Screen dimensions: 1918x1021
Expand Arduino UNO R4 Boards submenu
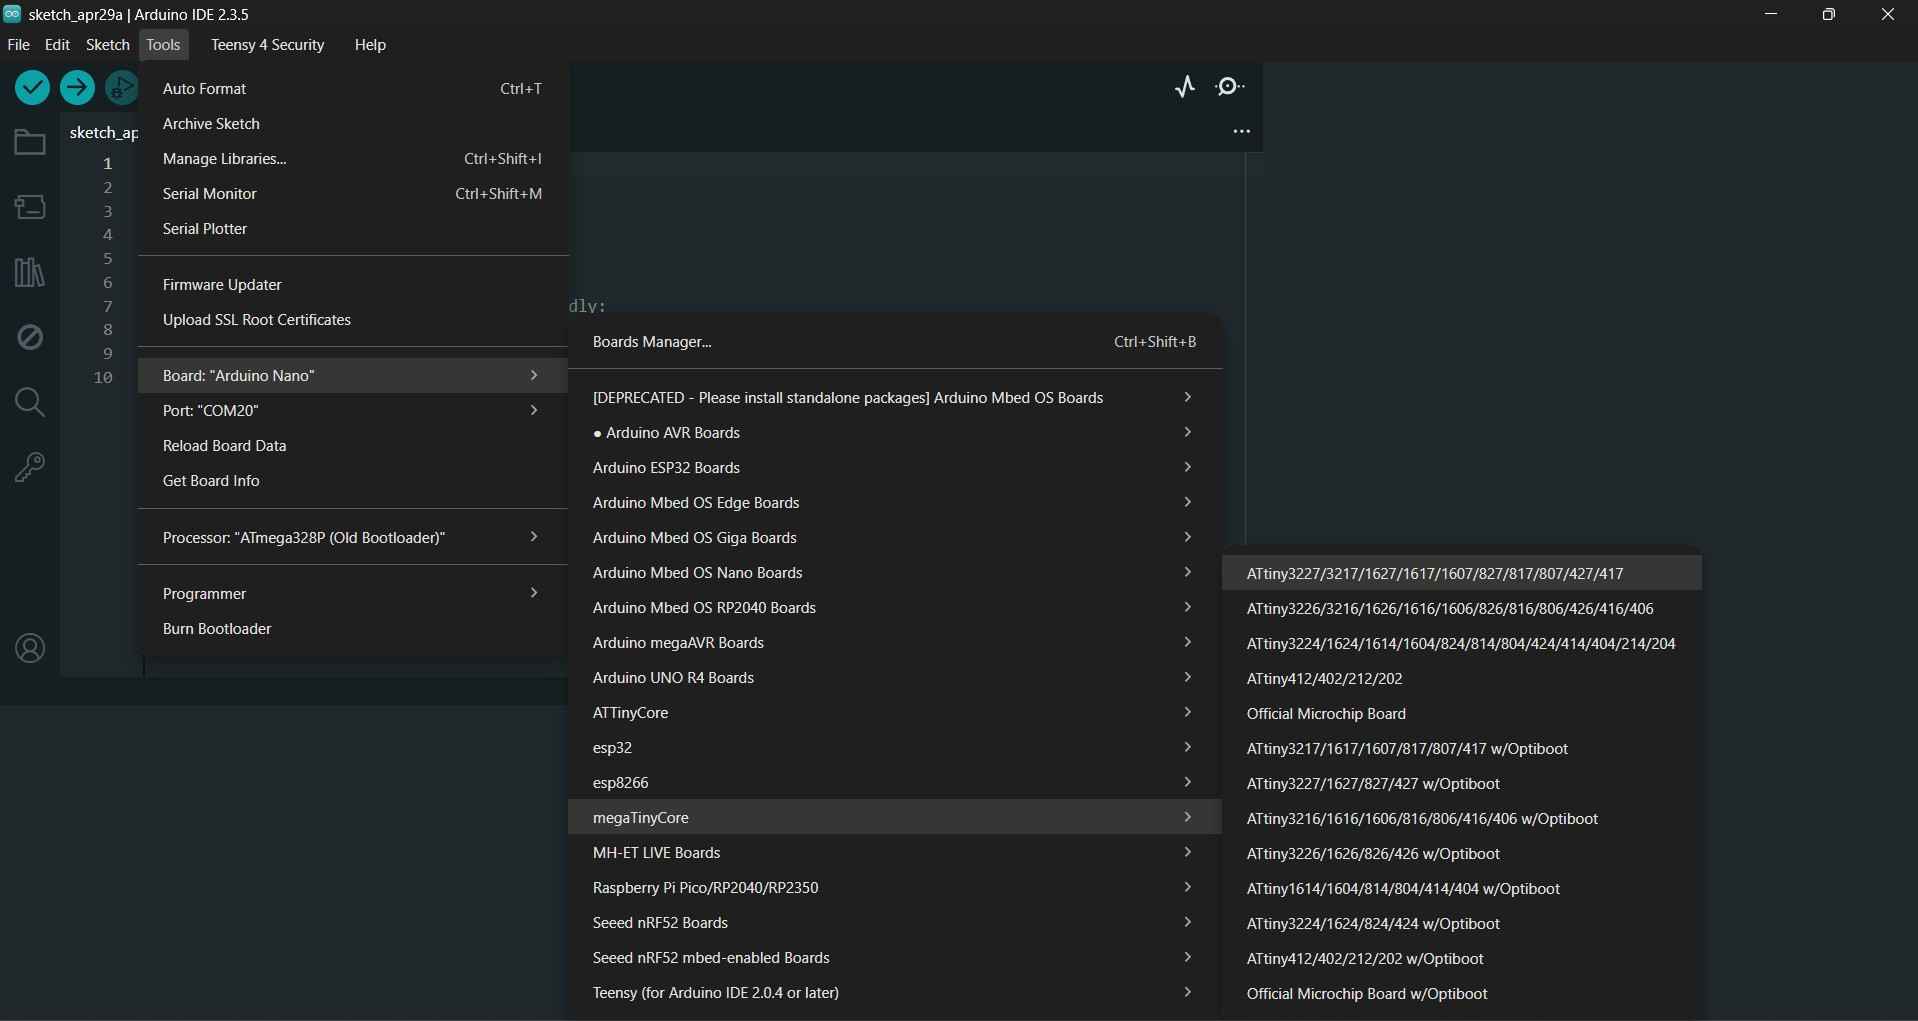895,678
